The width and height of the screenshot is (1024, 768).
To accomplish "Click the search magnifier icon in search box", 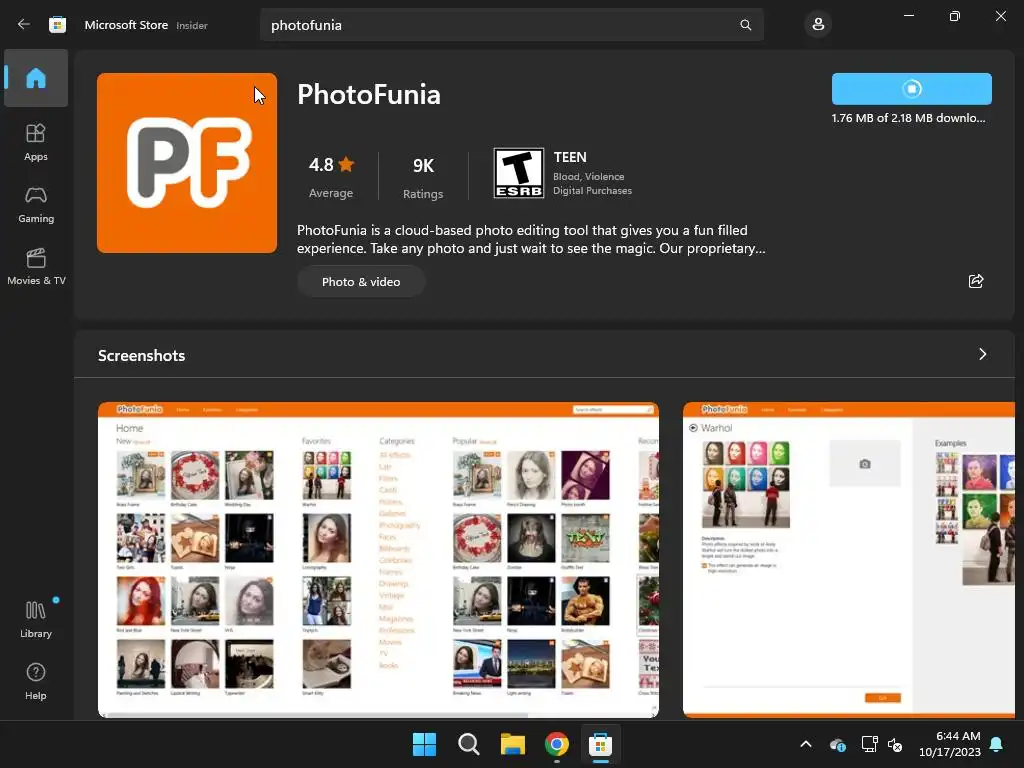I will [x=746, y=25].
